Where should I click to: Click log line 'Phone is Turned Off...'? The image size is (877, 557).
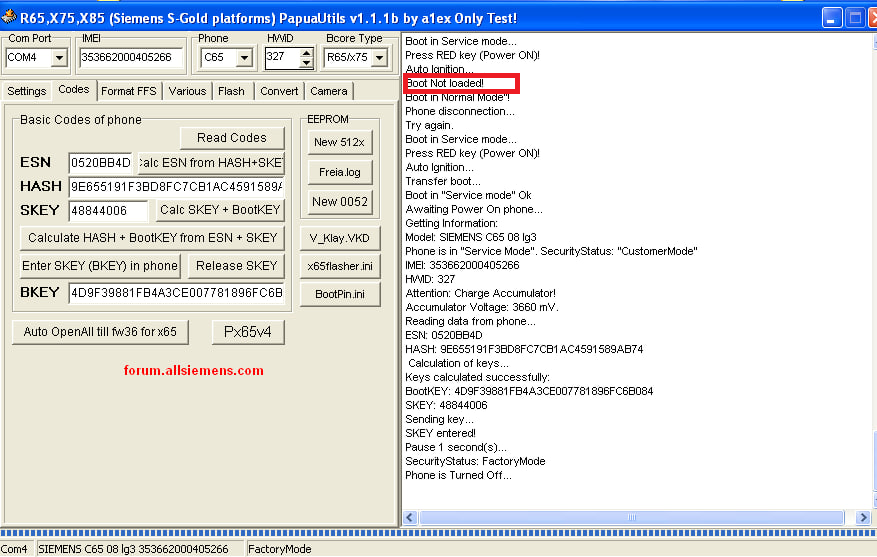tap(458, 475)
